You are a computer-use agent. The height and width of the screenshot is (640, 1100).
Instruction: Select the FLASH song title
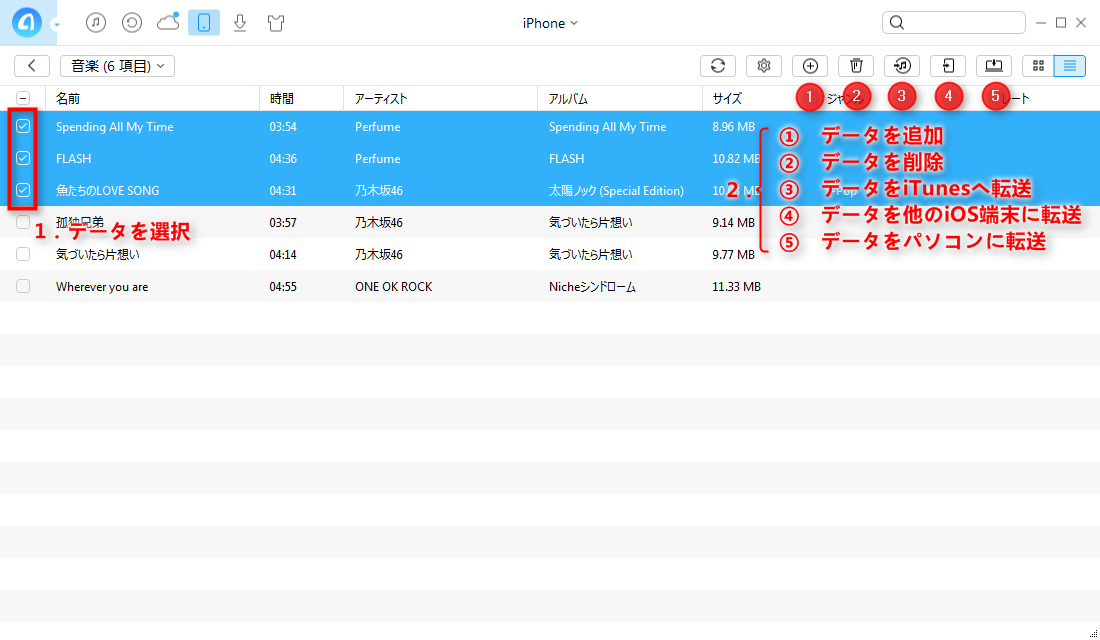[74, 159]
